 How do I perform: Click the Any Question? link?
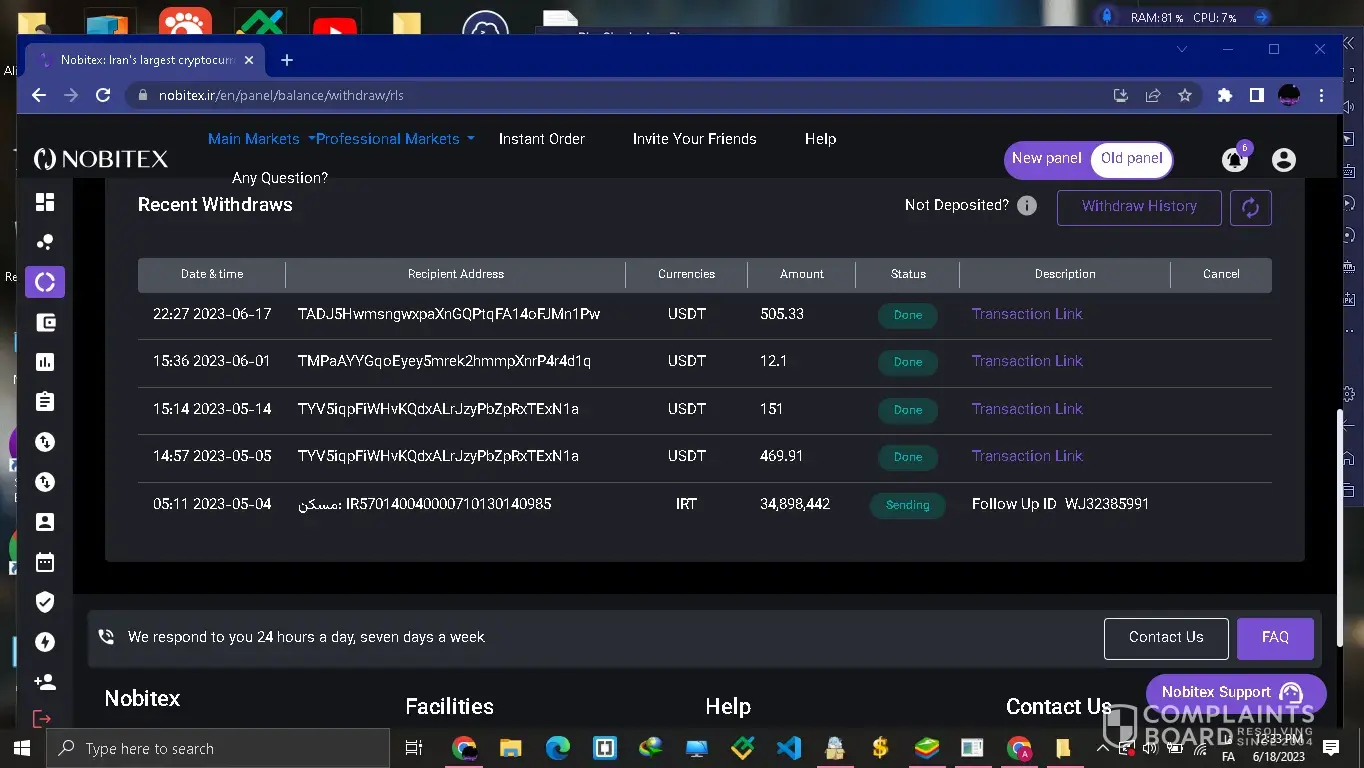coord(280,178)
